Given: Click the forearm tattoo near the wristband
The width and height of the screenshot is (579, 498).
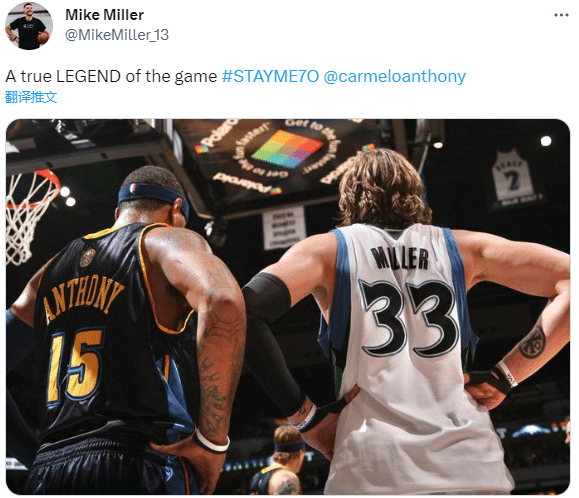Looking at the screenshot, I should point(532,343).
